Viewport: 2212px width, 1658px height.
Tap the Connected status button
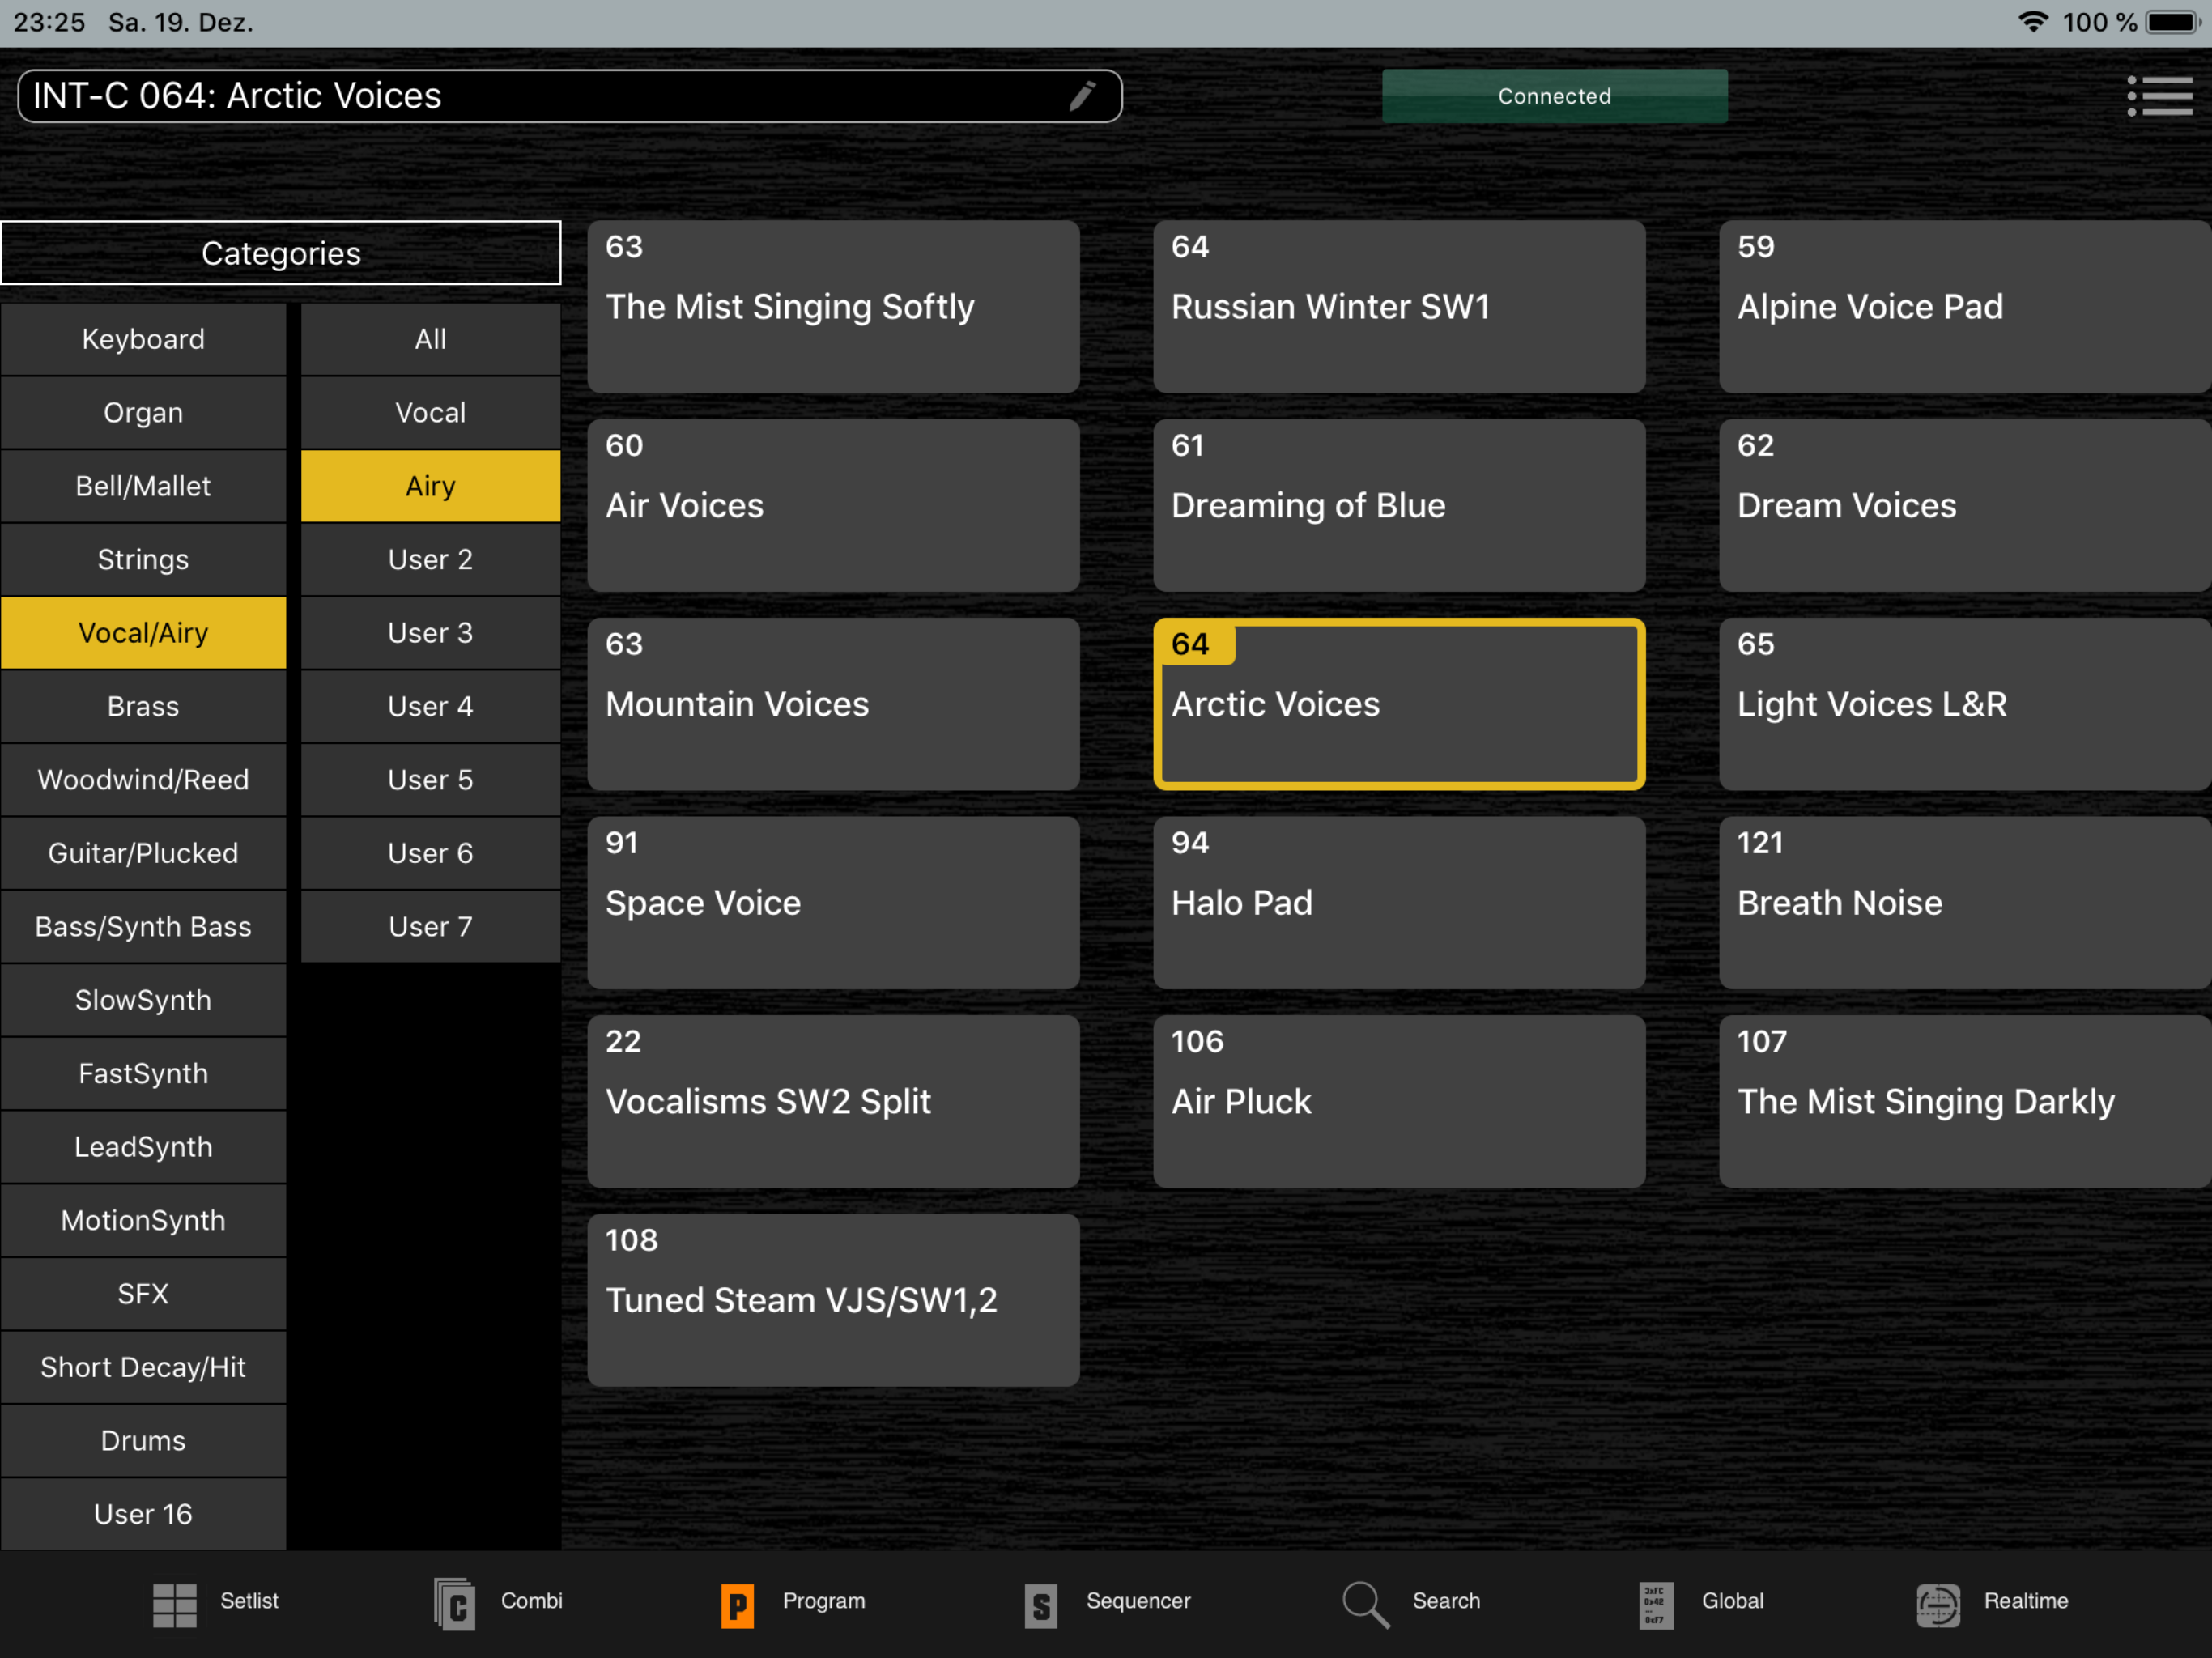click(1554, 96)
